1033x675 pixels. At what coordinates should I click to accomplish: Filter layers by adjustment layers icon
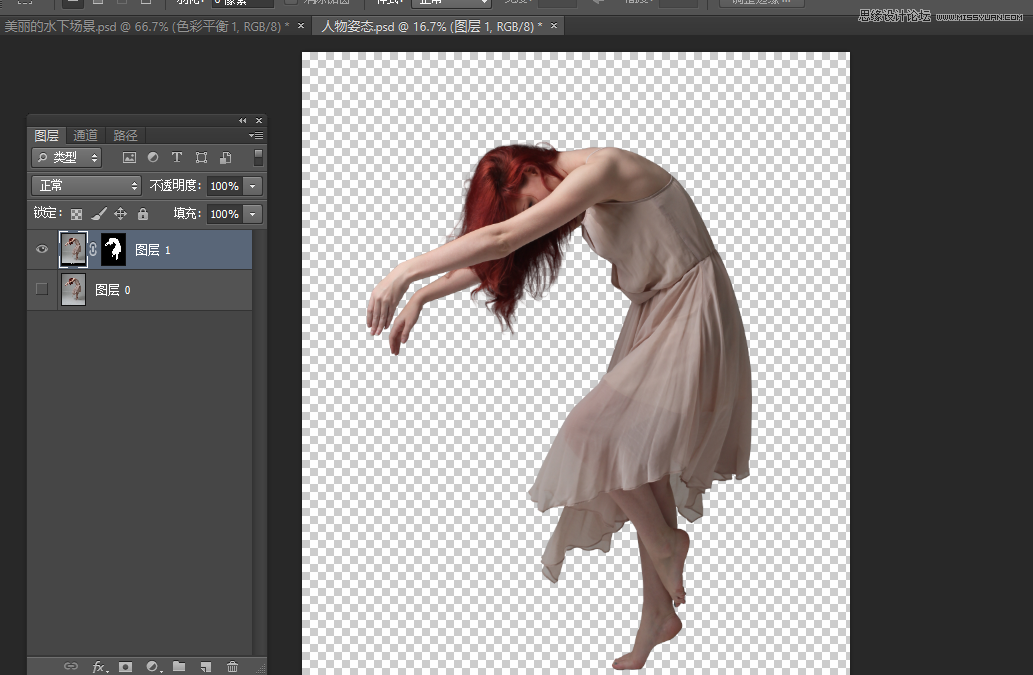153,157
